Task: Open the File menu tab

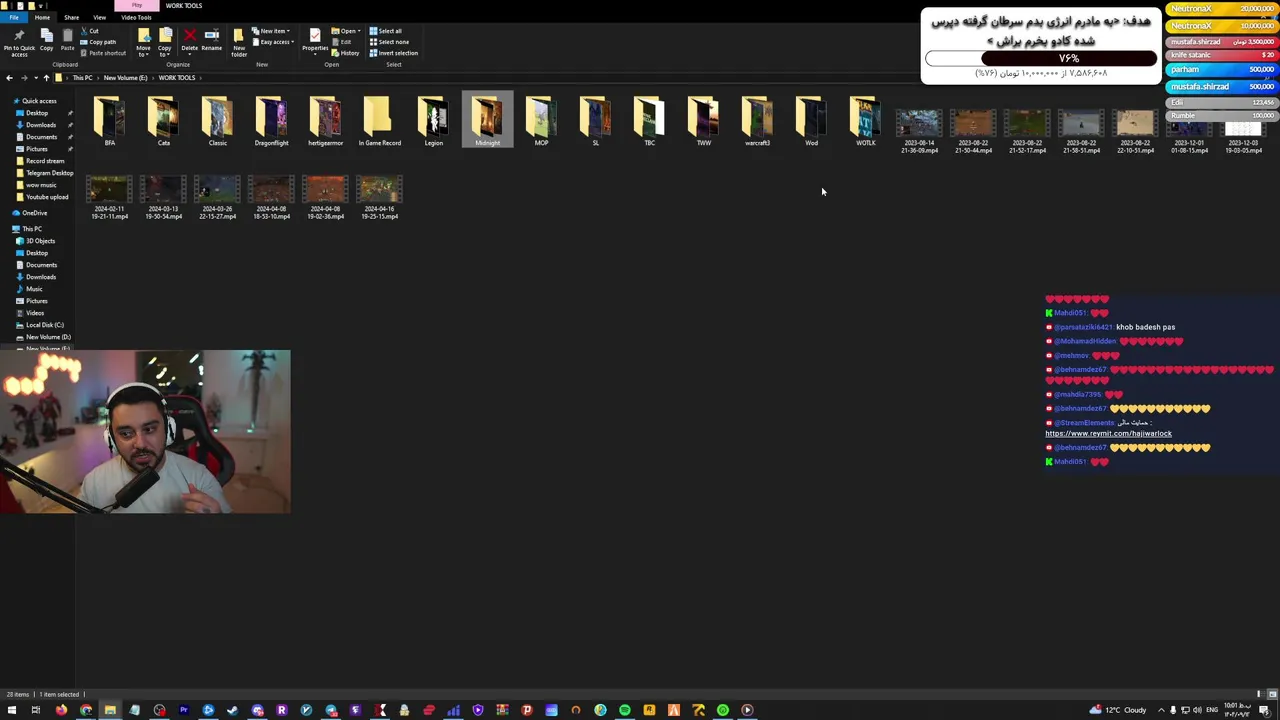Action: (x=13, y=17)
